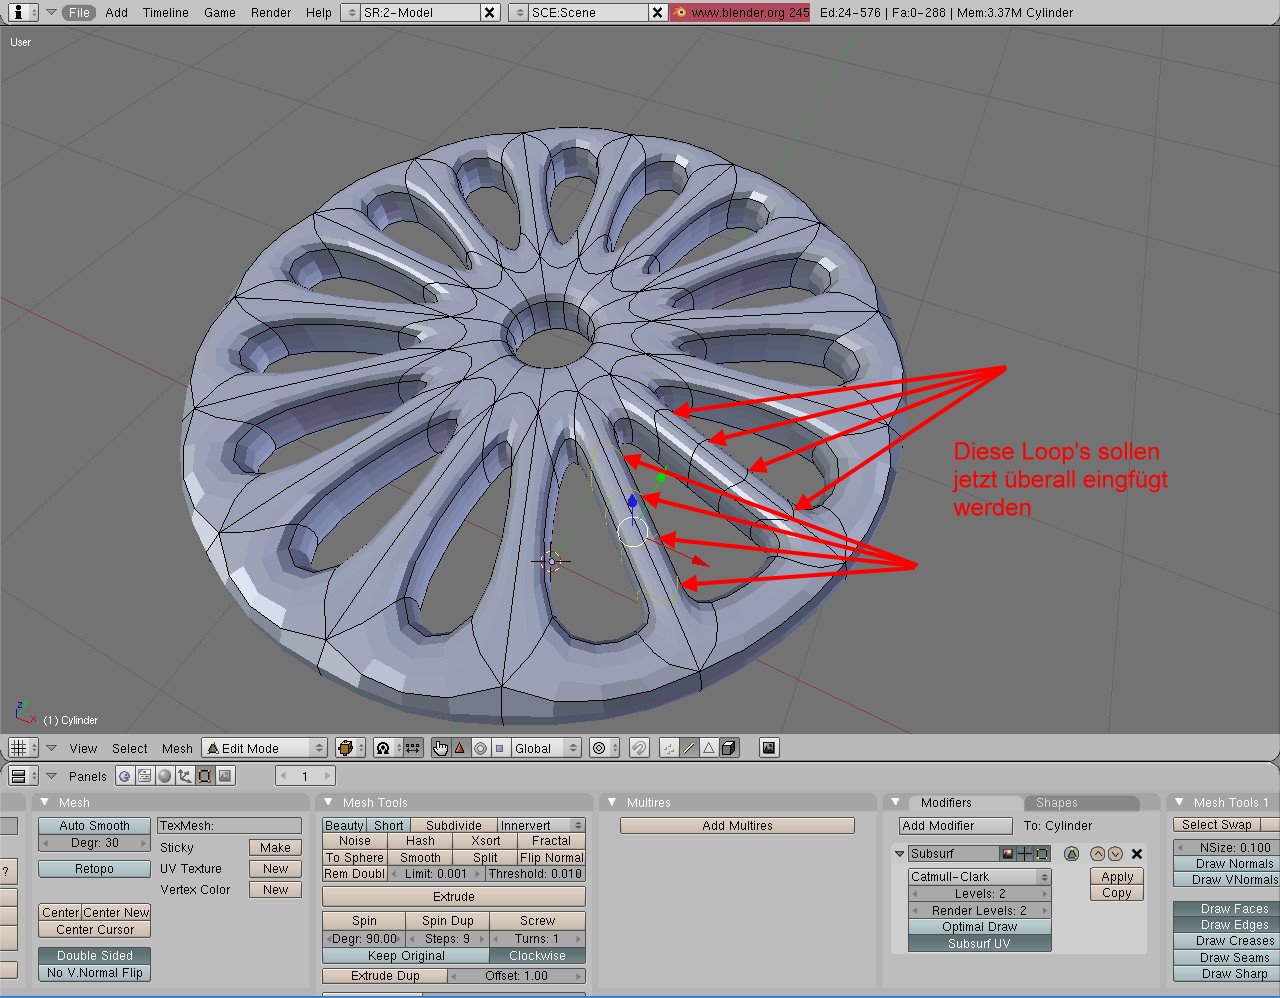This screenshot has width=1280, height=998.
Task: Click the Add Multires button
Action: pyautogui.click(x=737, y=826)
